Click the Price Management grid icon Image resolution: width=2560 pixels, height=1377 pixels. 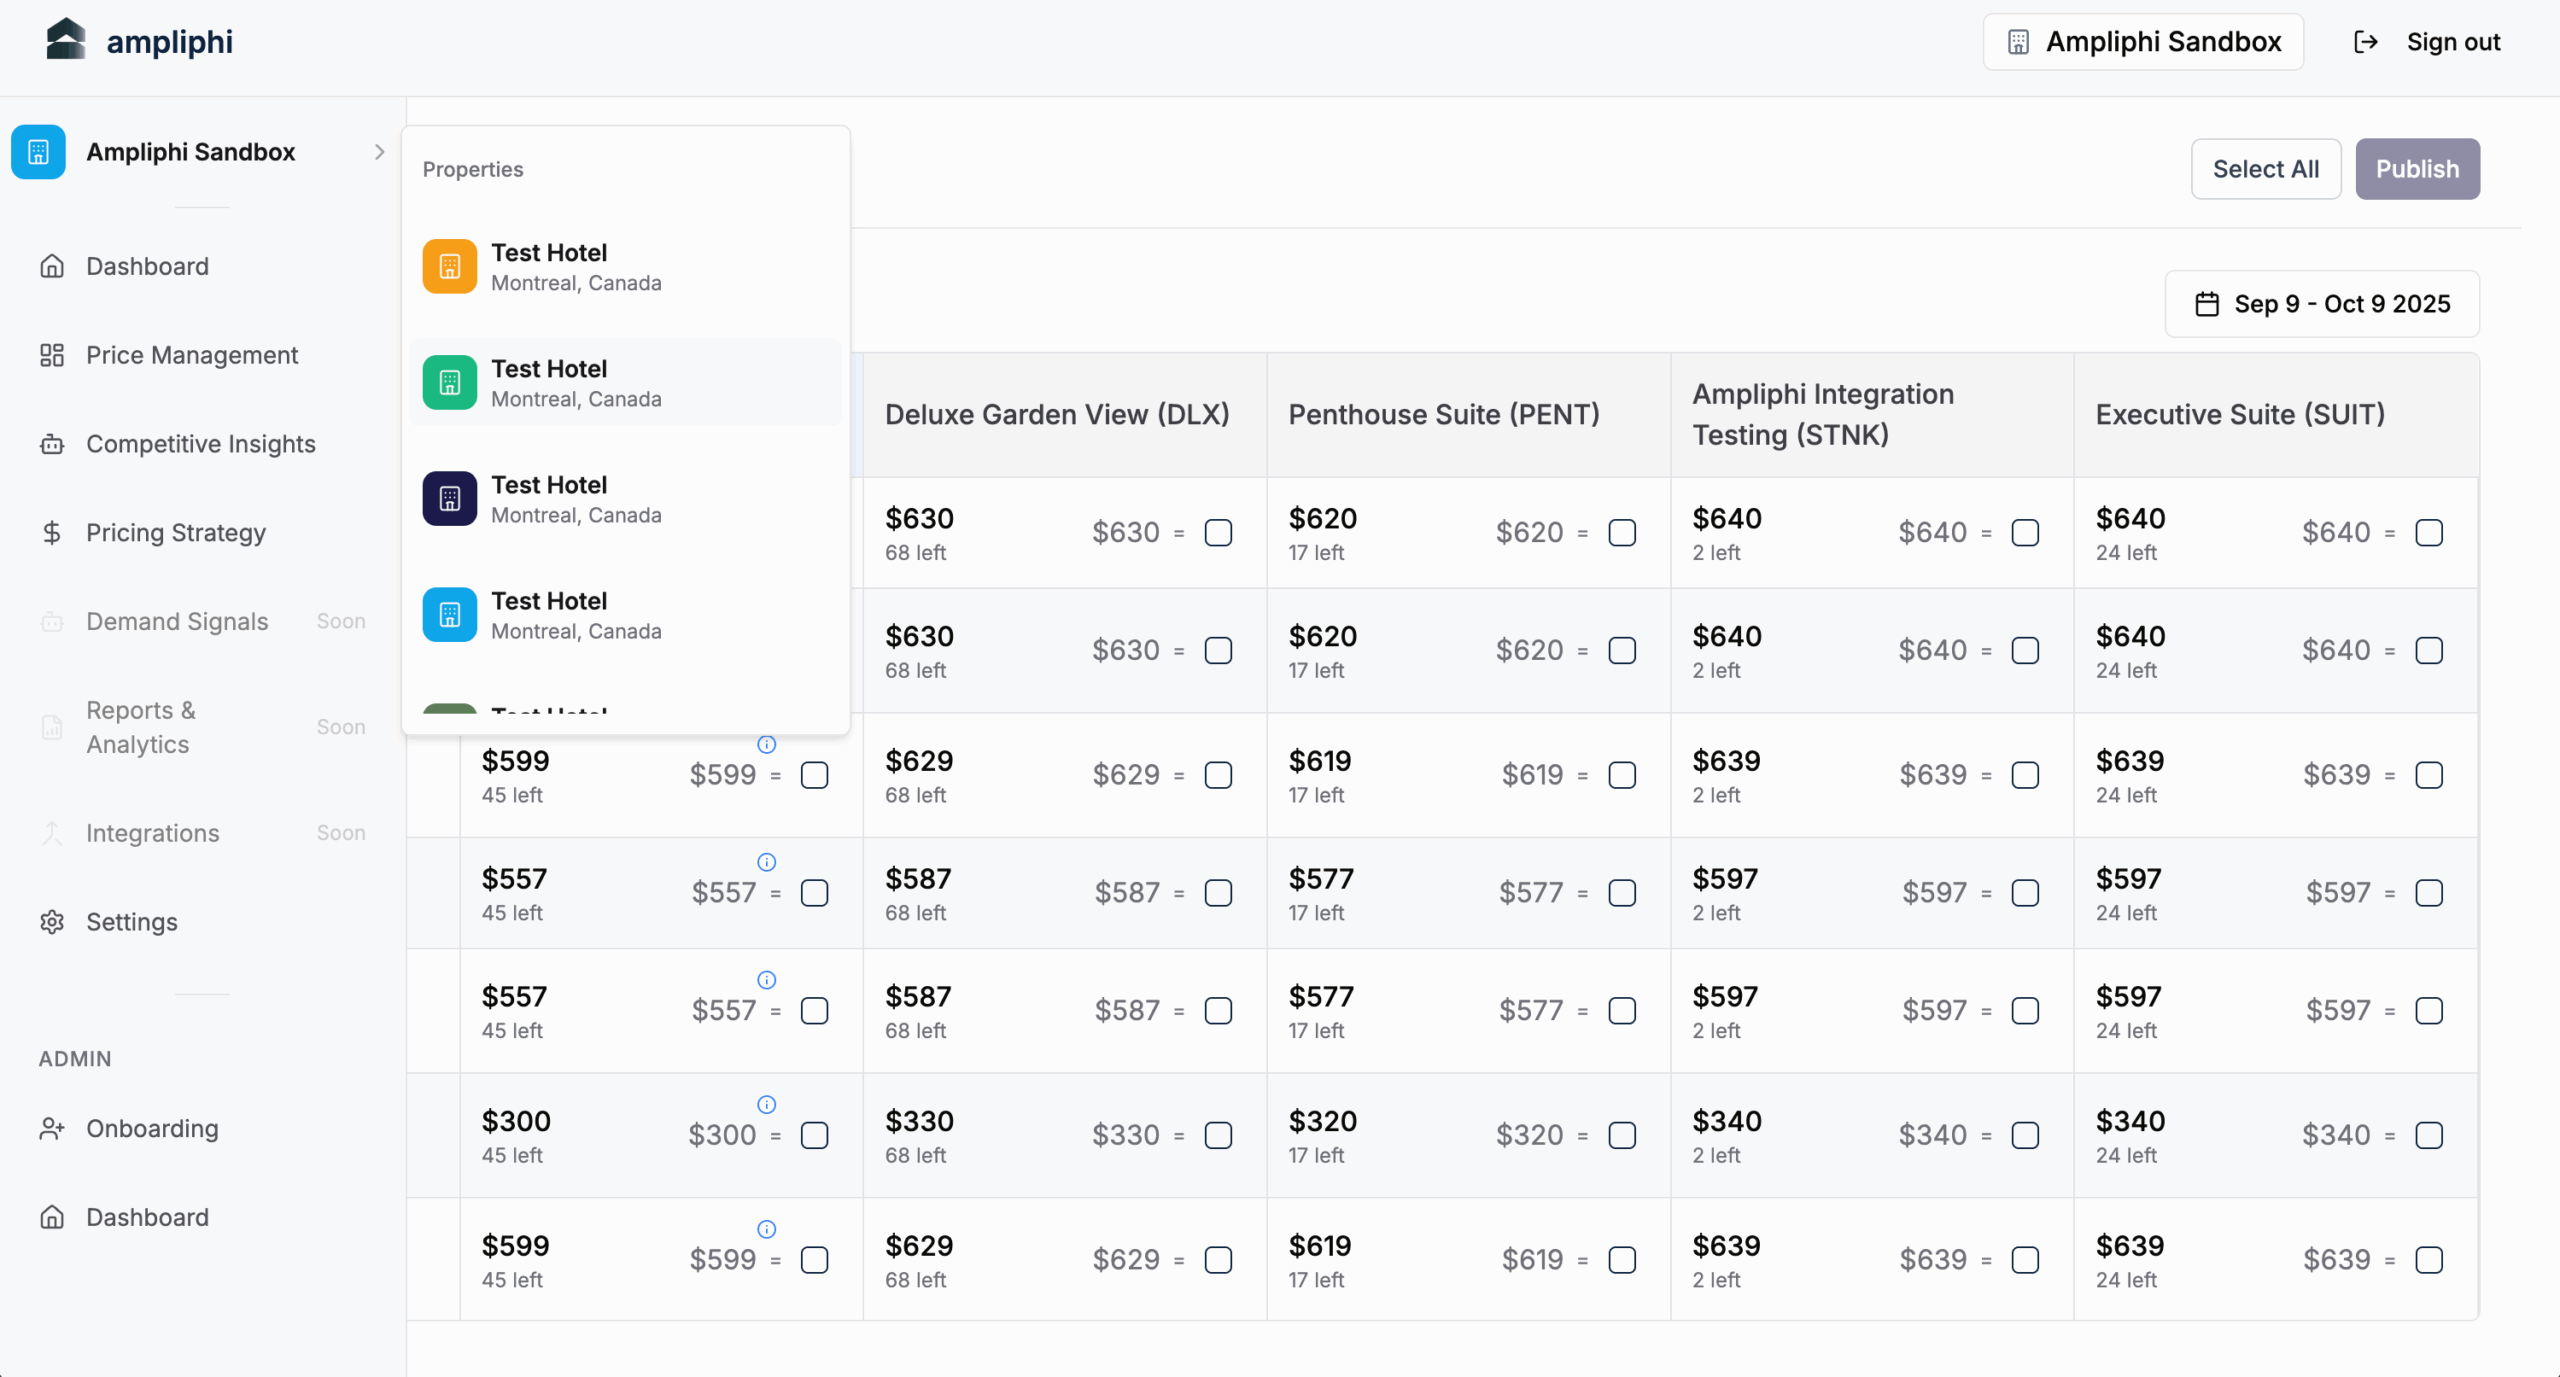click(x=52, y=355)
